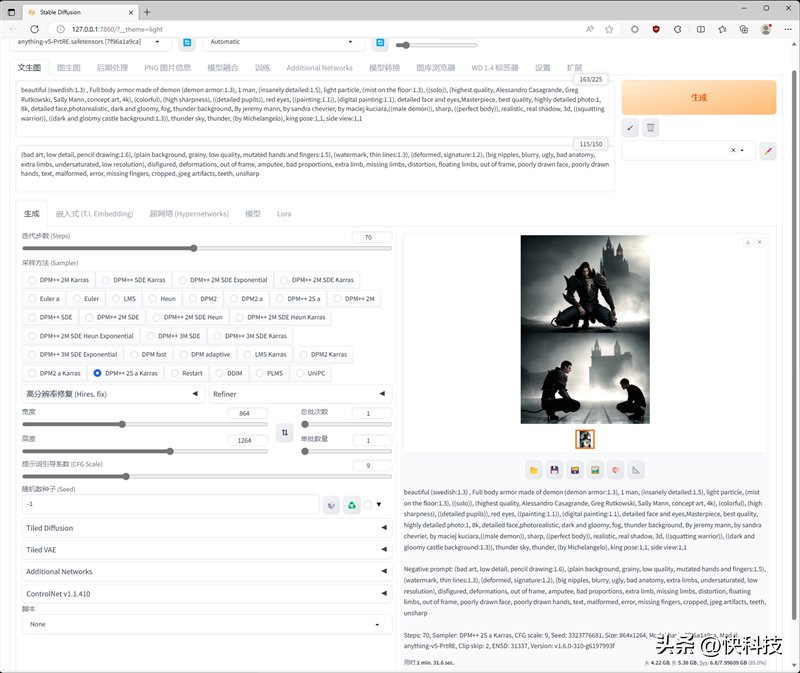Select the DPM++ 2M Karras sampler

tap(59, 280)
